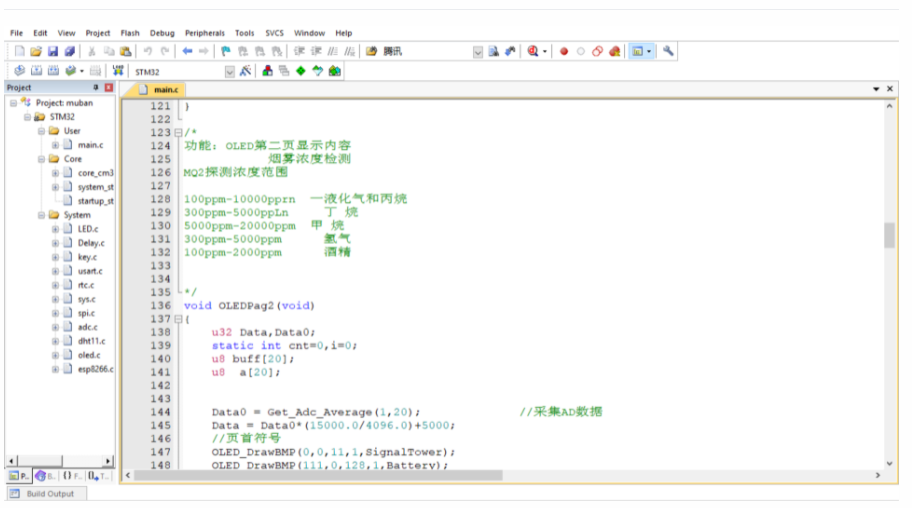Switch to the Books tab in Project panel

click(45, 476)
